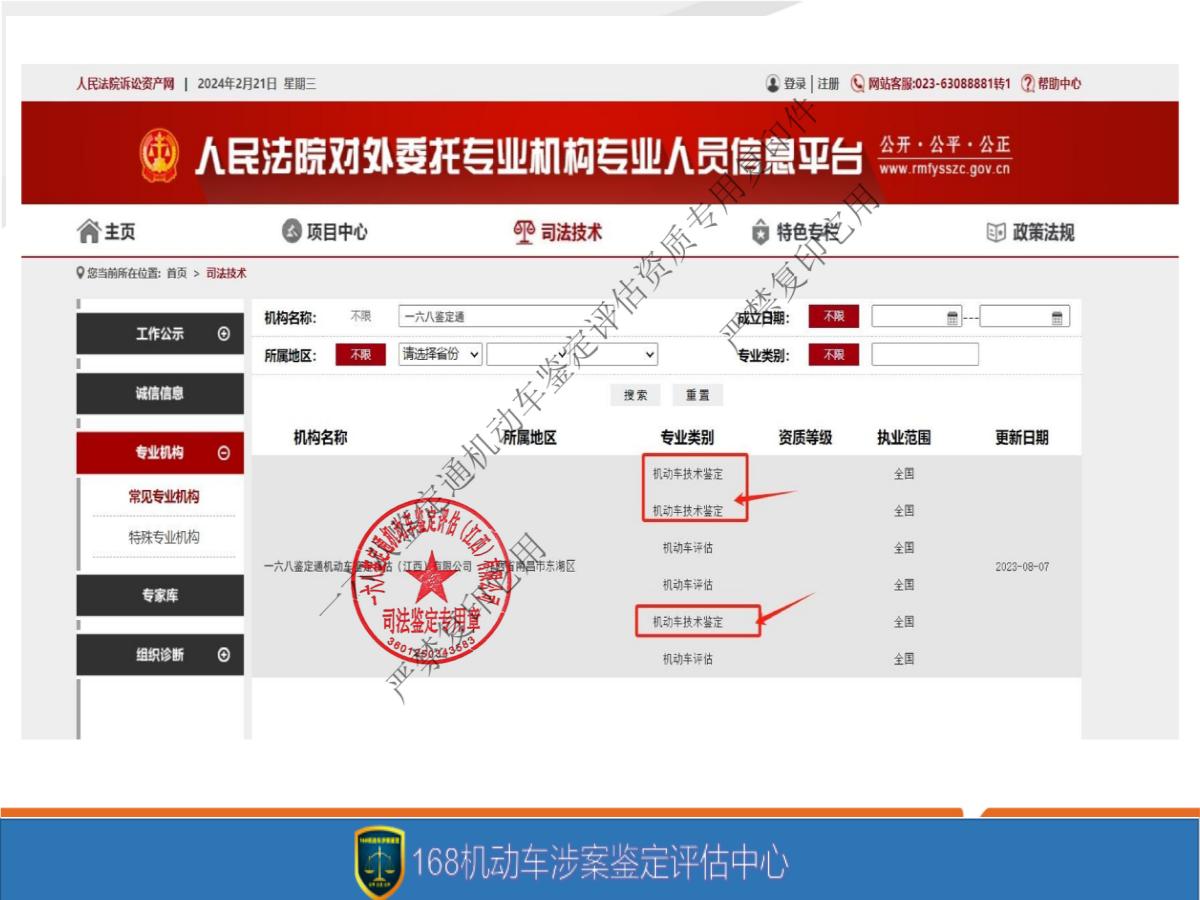Toggle 不限 next to 专业类别
Viewport: 1200px width, 900px height.
pos(833,354)
